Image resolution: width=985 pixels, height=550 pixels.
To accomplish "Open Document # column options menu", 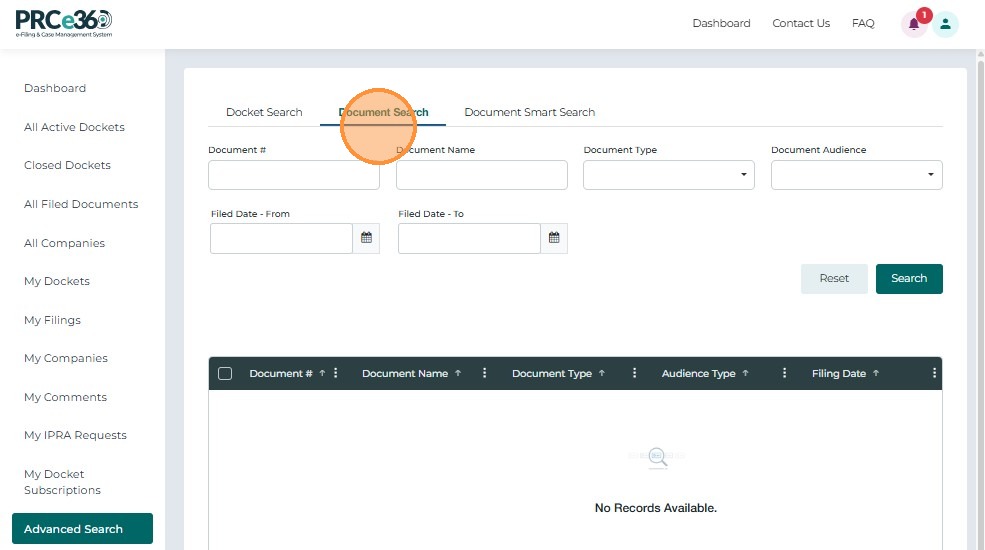I will [335, 373].
